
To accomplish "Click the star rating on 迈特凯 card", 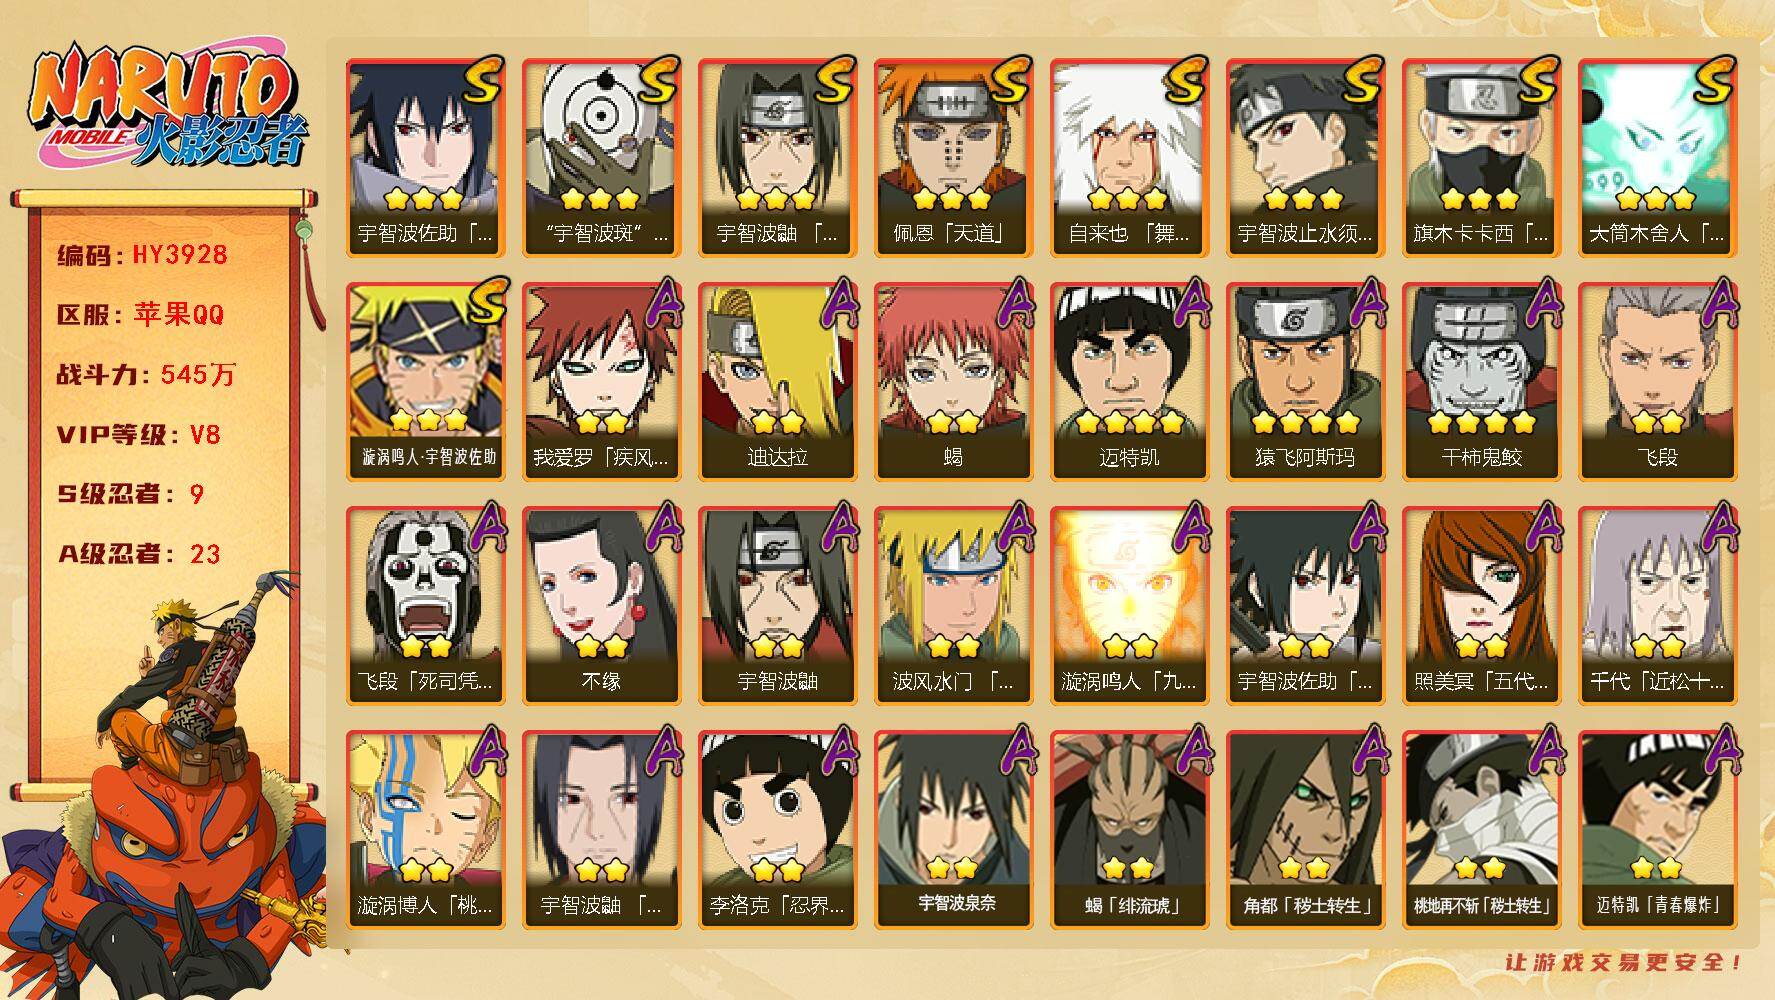I will (1128, 422).
